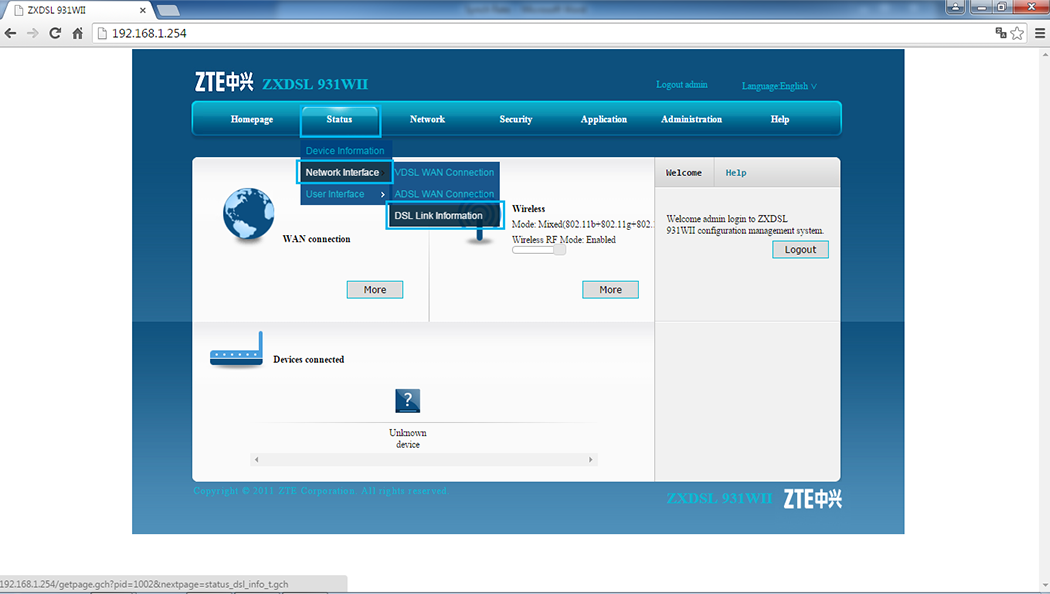Click the Copyright 2011 ZTE Corporation text

coord(321,491)
